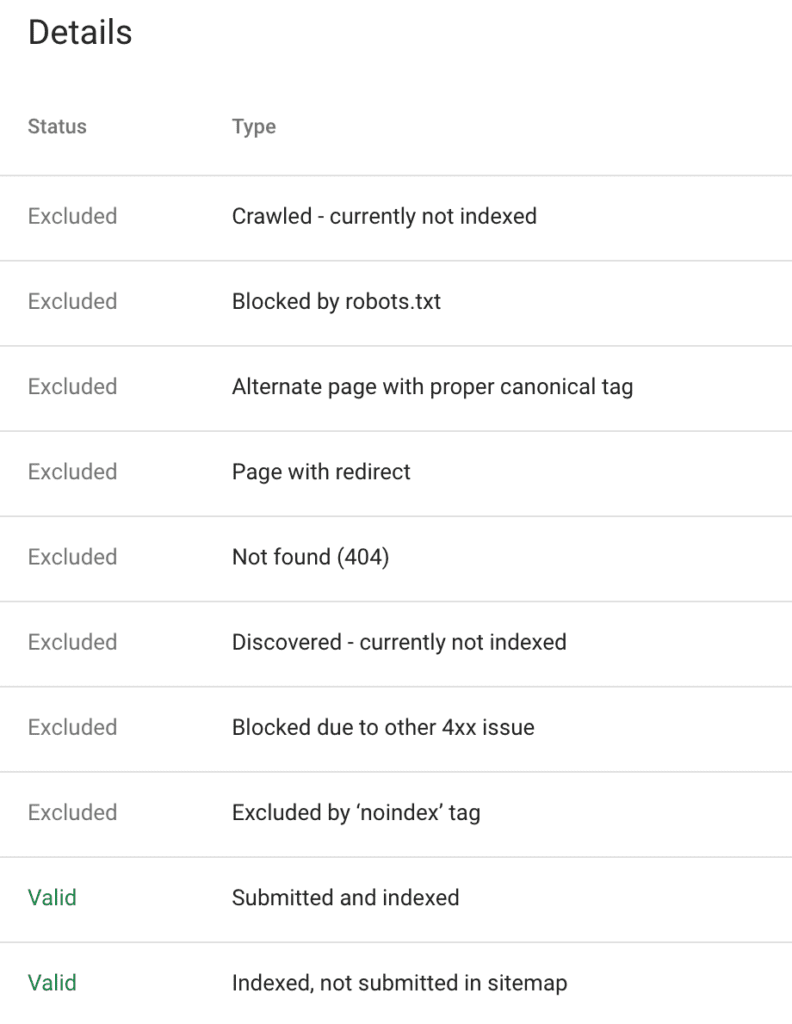Viewport: 792px width, 1024px height.
Task: Click Excluded status next to 'Page with redirect'
Action: pos(72,471)
